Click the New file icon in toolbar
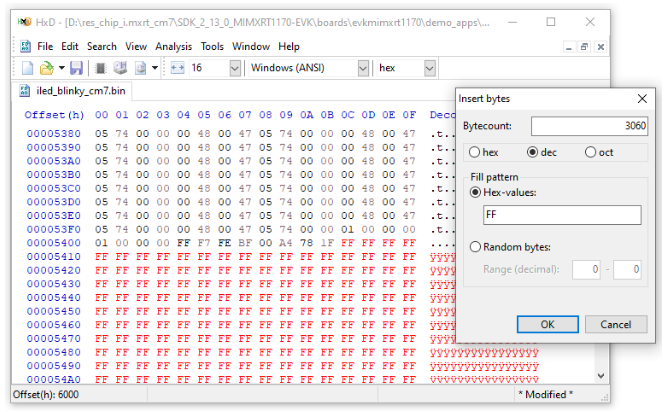The height and width of the screenshot is (412, 664). [28, 68]
